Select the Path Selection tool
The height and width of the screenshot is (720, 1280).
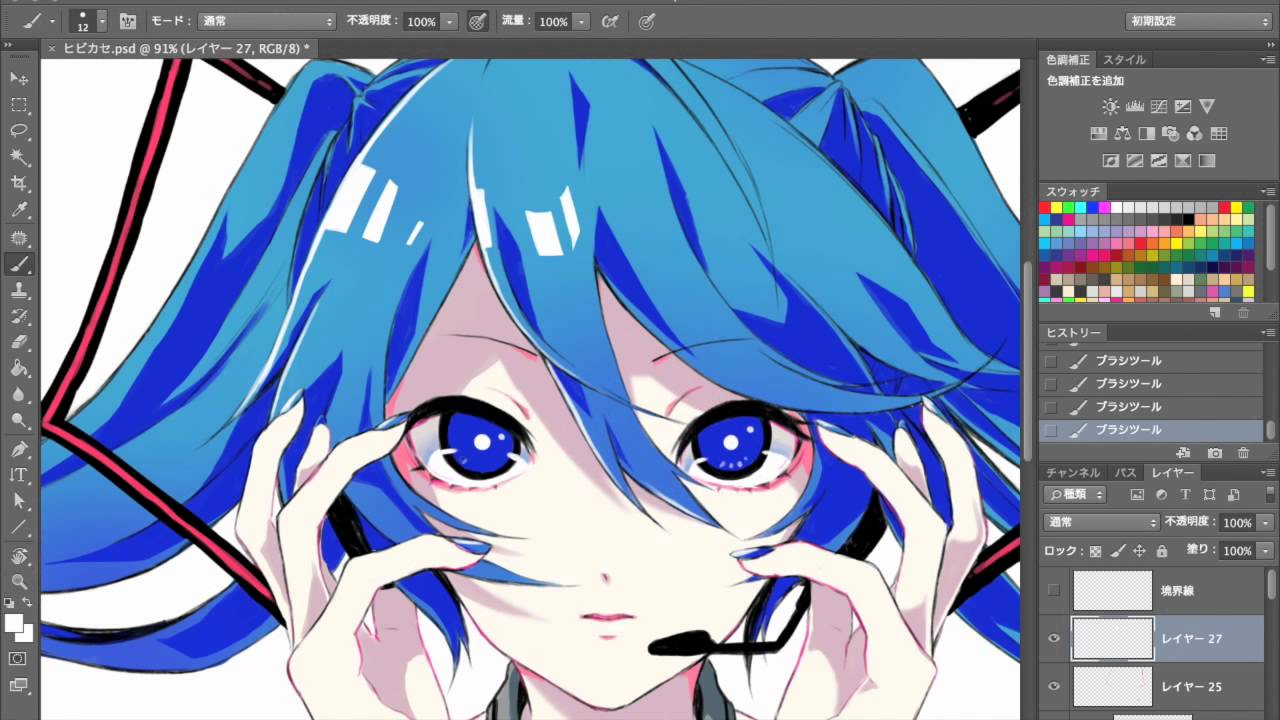(19, 501)
